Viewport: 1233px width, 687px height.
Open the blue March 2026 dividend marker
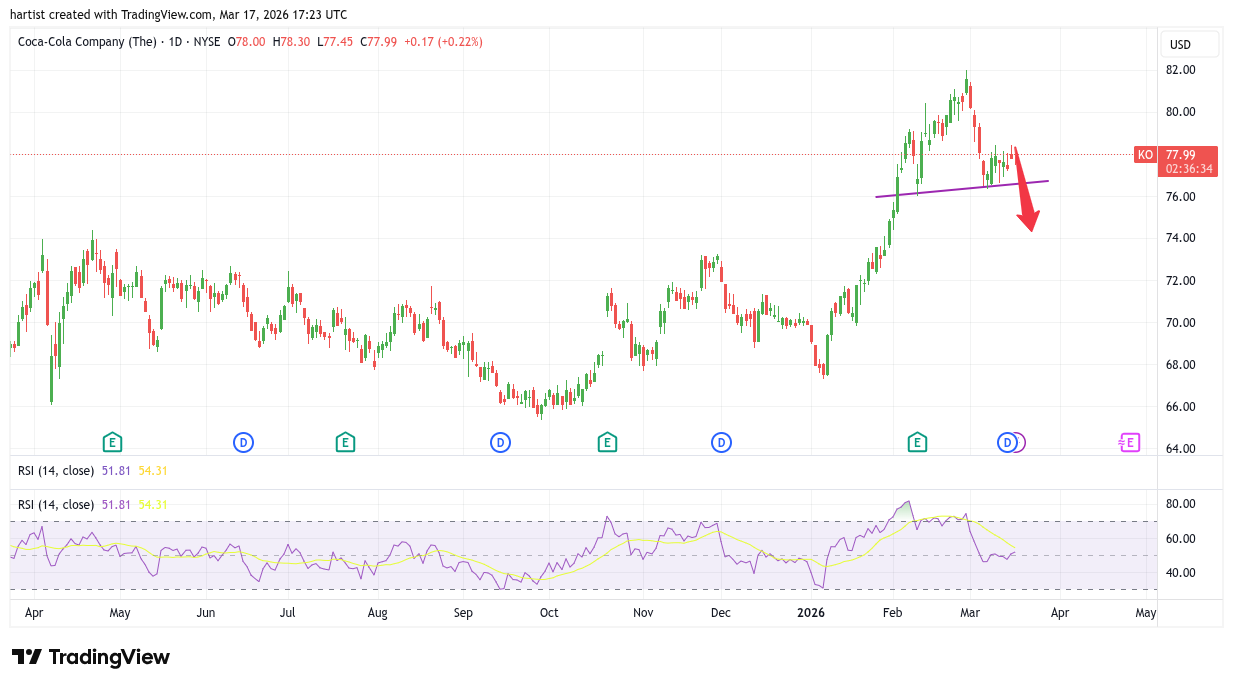point(1007,442)
